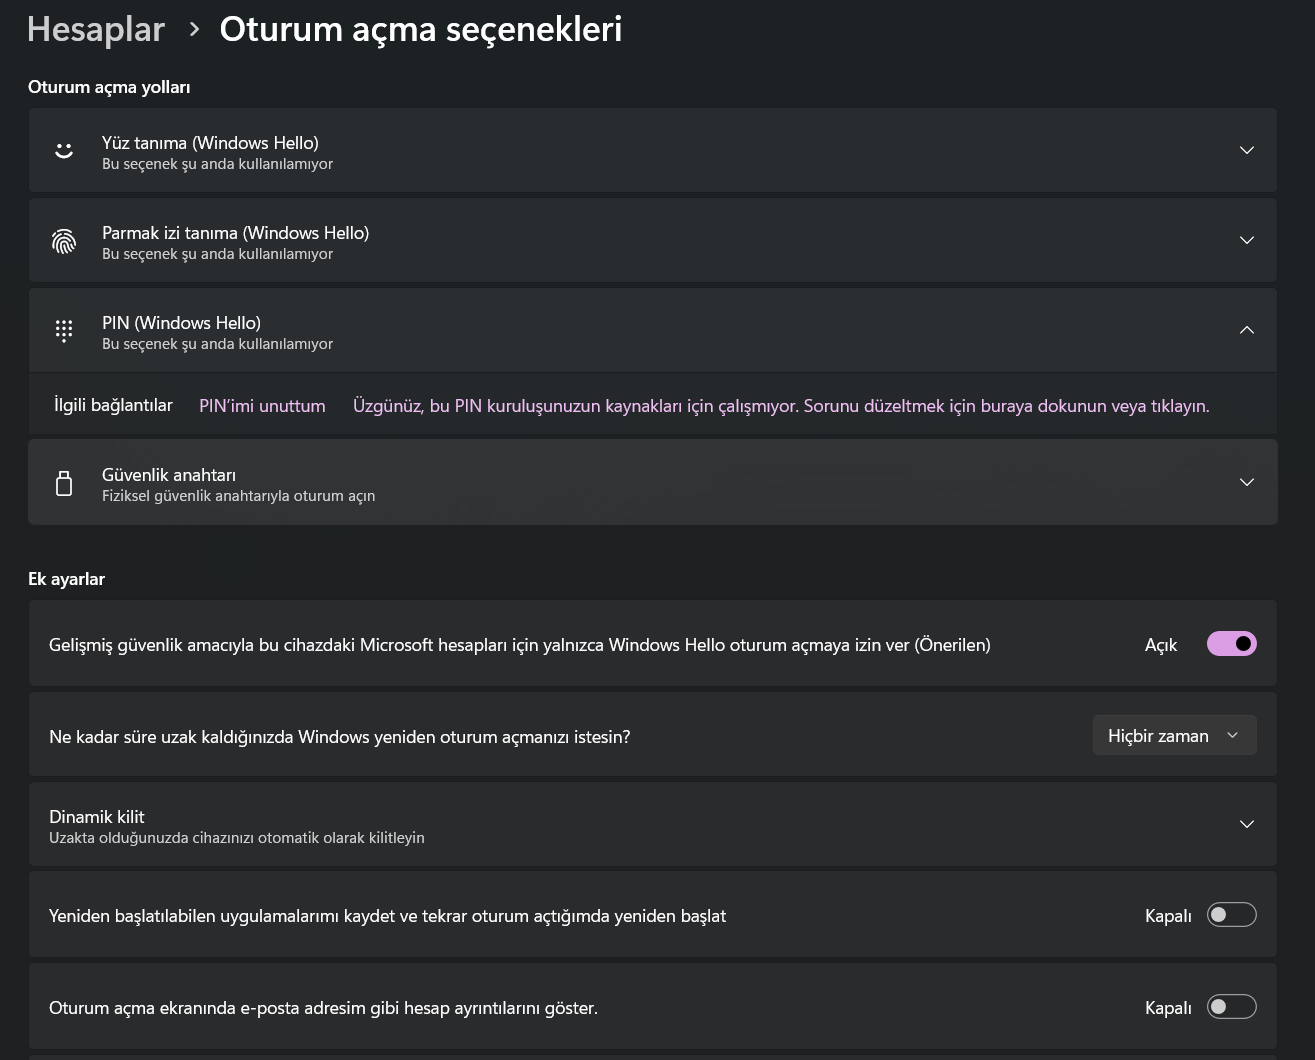Expand the Güvenlik anahtarı chevron
1315x1060 pixels.
point(1247,482)
